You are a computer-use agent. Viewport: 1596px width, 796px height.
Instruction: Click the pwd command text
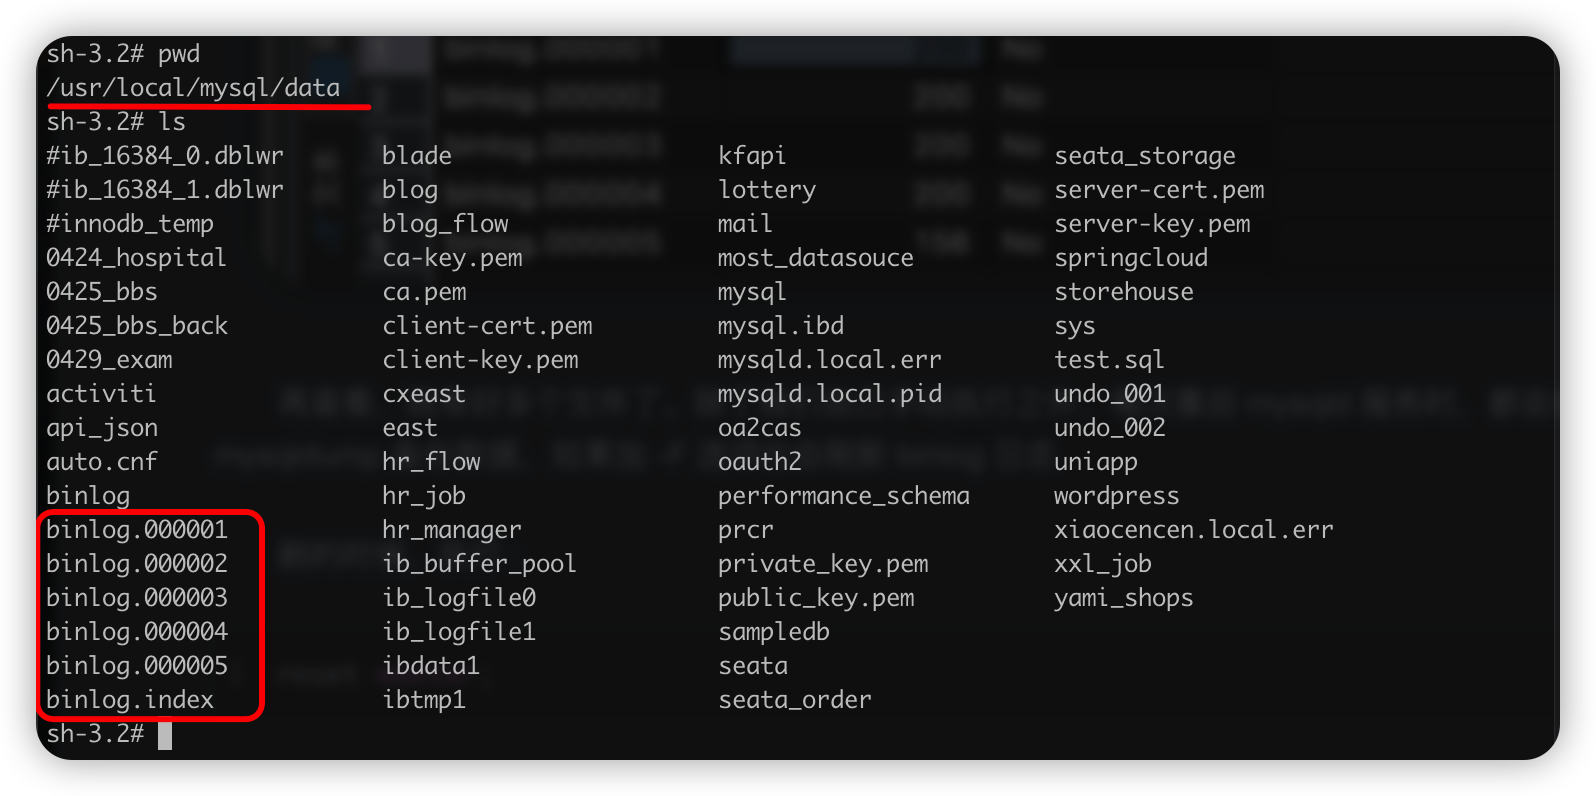point(179,54)
